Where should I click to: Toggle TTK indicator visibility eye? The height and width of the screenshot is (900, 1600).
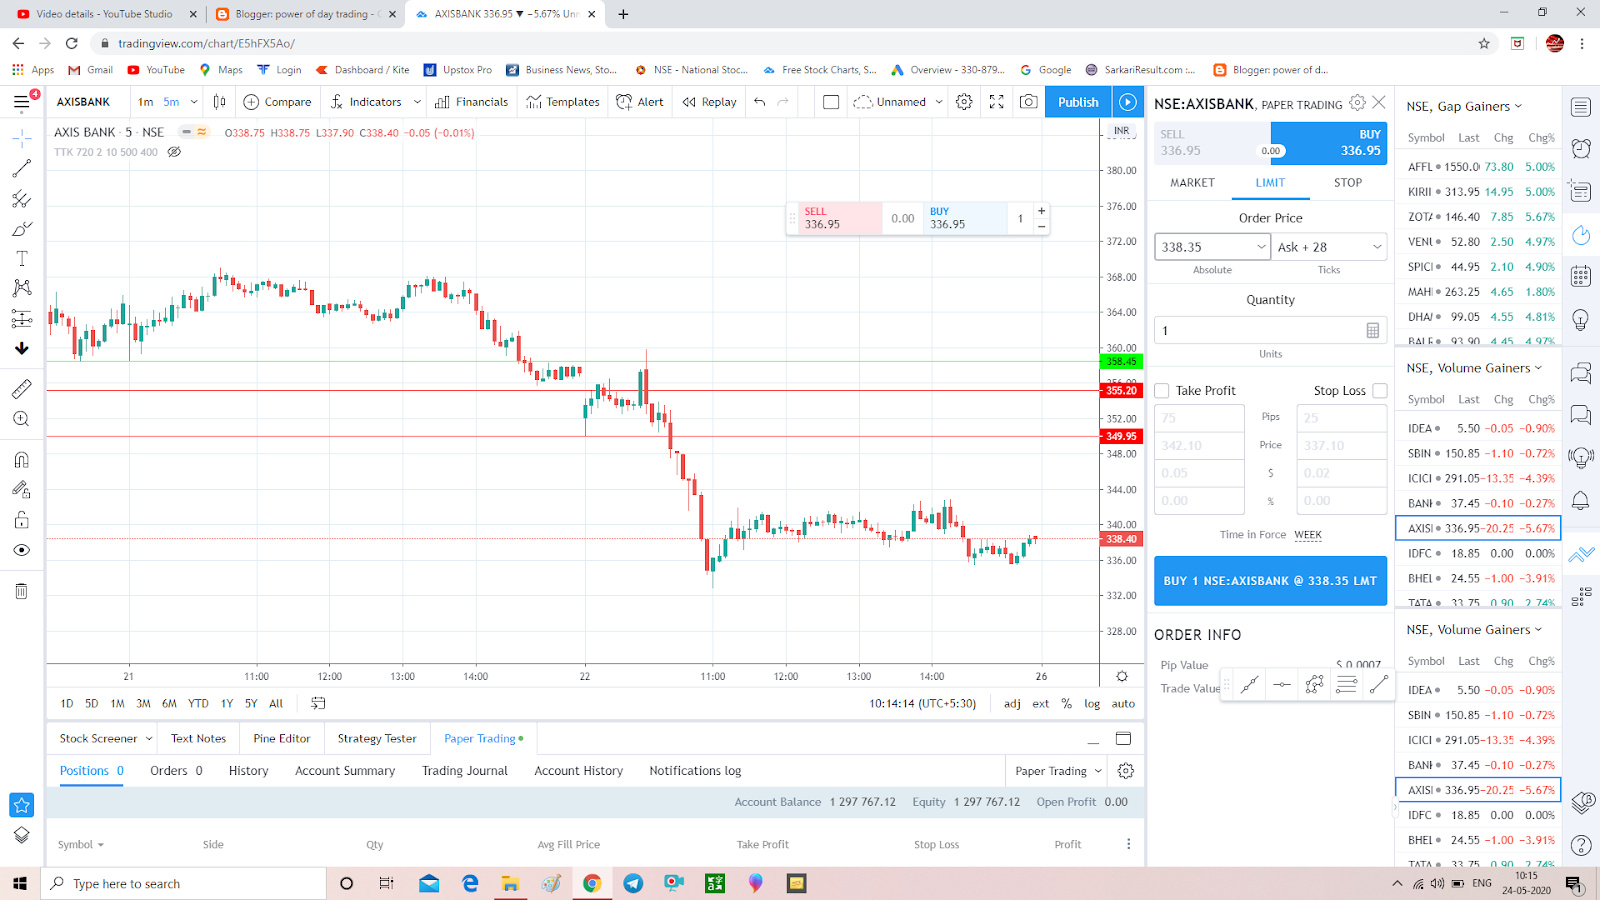click(174, 152)
